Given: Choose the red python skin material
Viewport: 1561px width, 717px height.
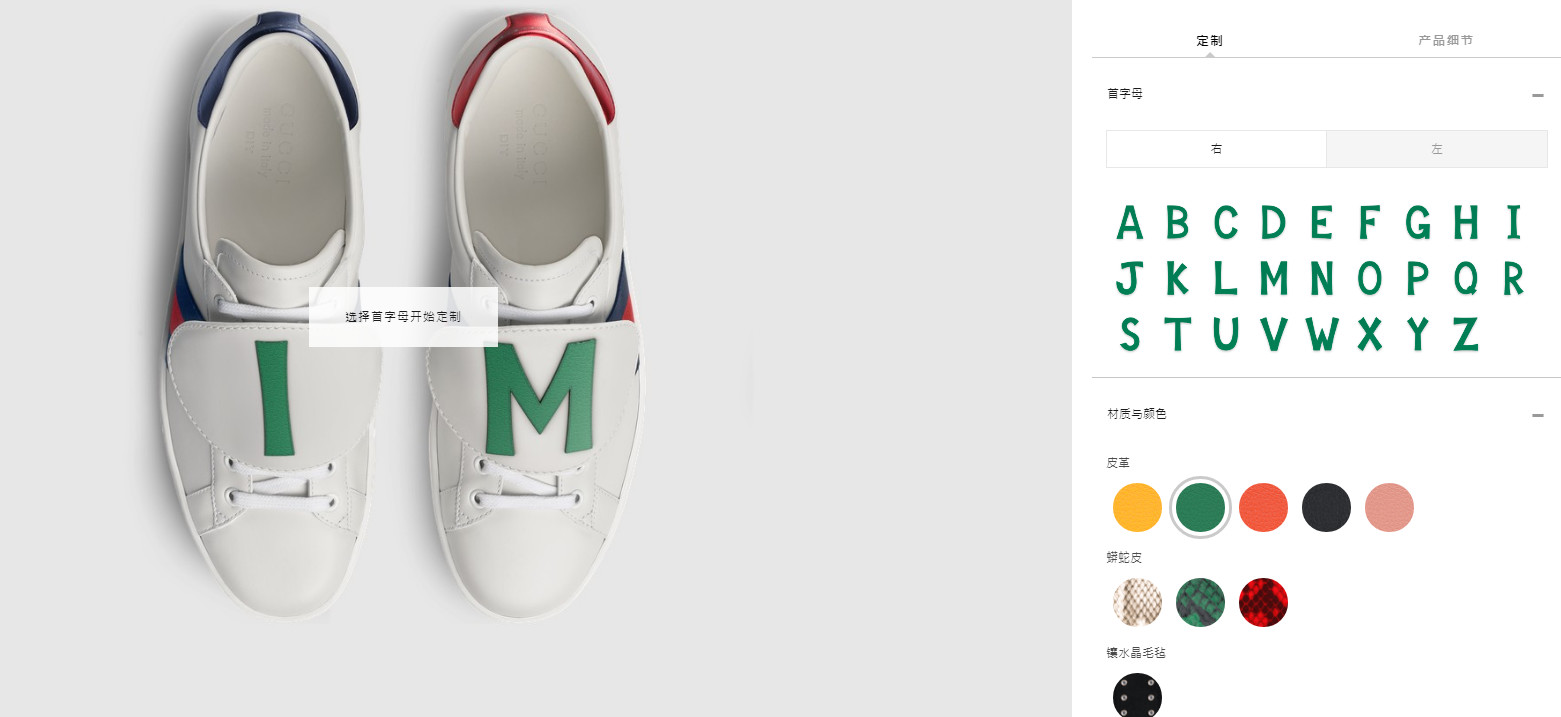Looking at the screenshot, I should click(x=1263, y=603).
